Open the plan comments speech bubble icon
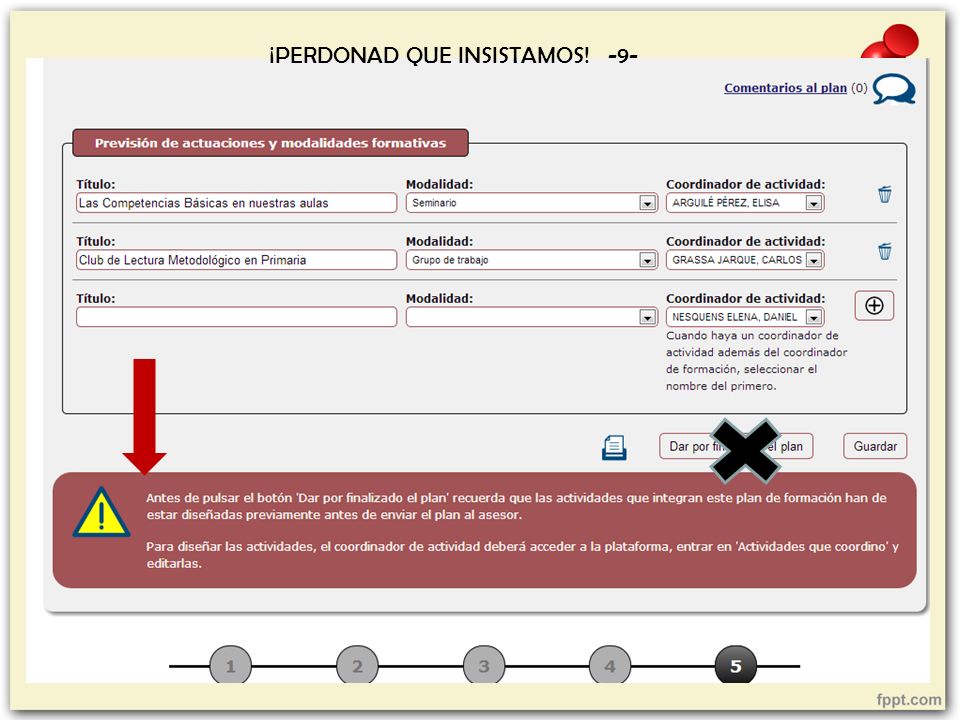The width and height of the screenshot is (960, 720). (x=894, y=89)
